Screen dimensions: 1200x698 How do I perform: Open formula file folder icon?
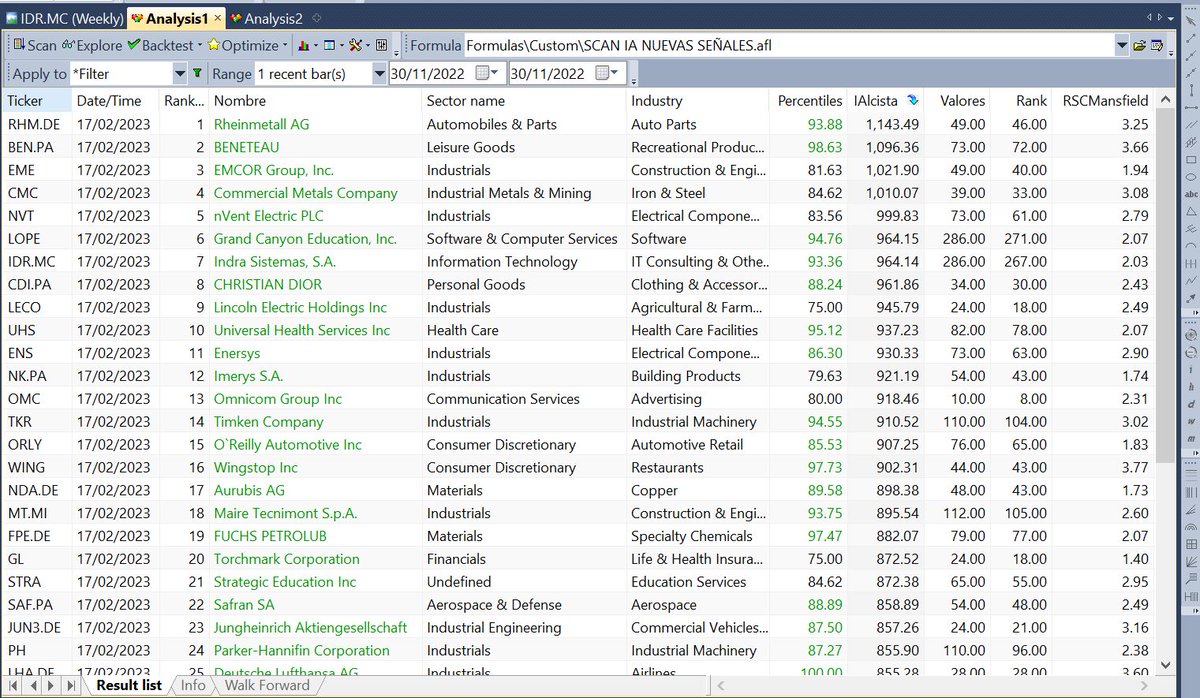1139,45
